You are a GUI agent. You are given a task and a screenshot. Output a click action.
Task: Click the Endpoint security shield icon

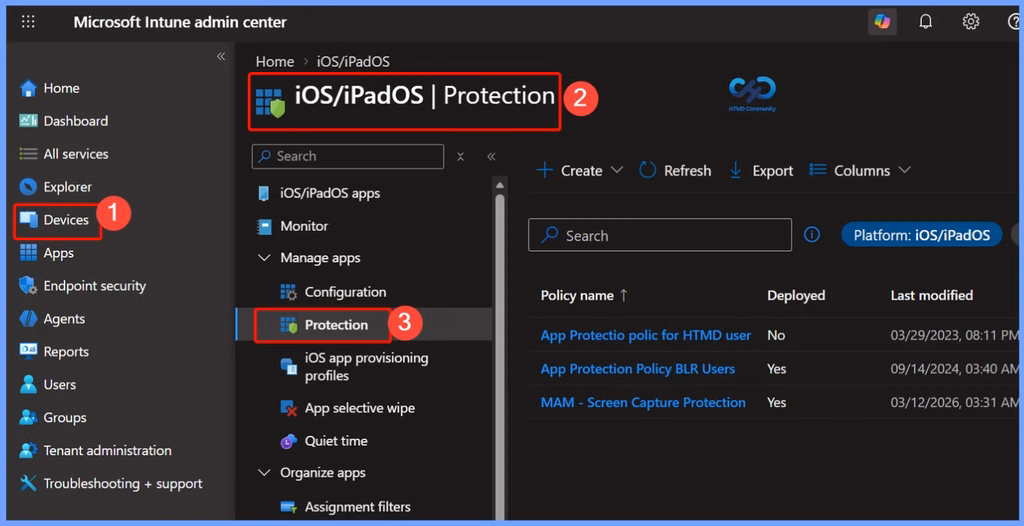coord(27,286)
